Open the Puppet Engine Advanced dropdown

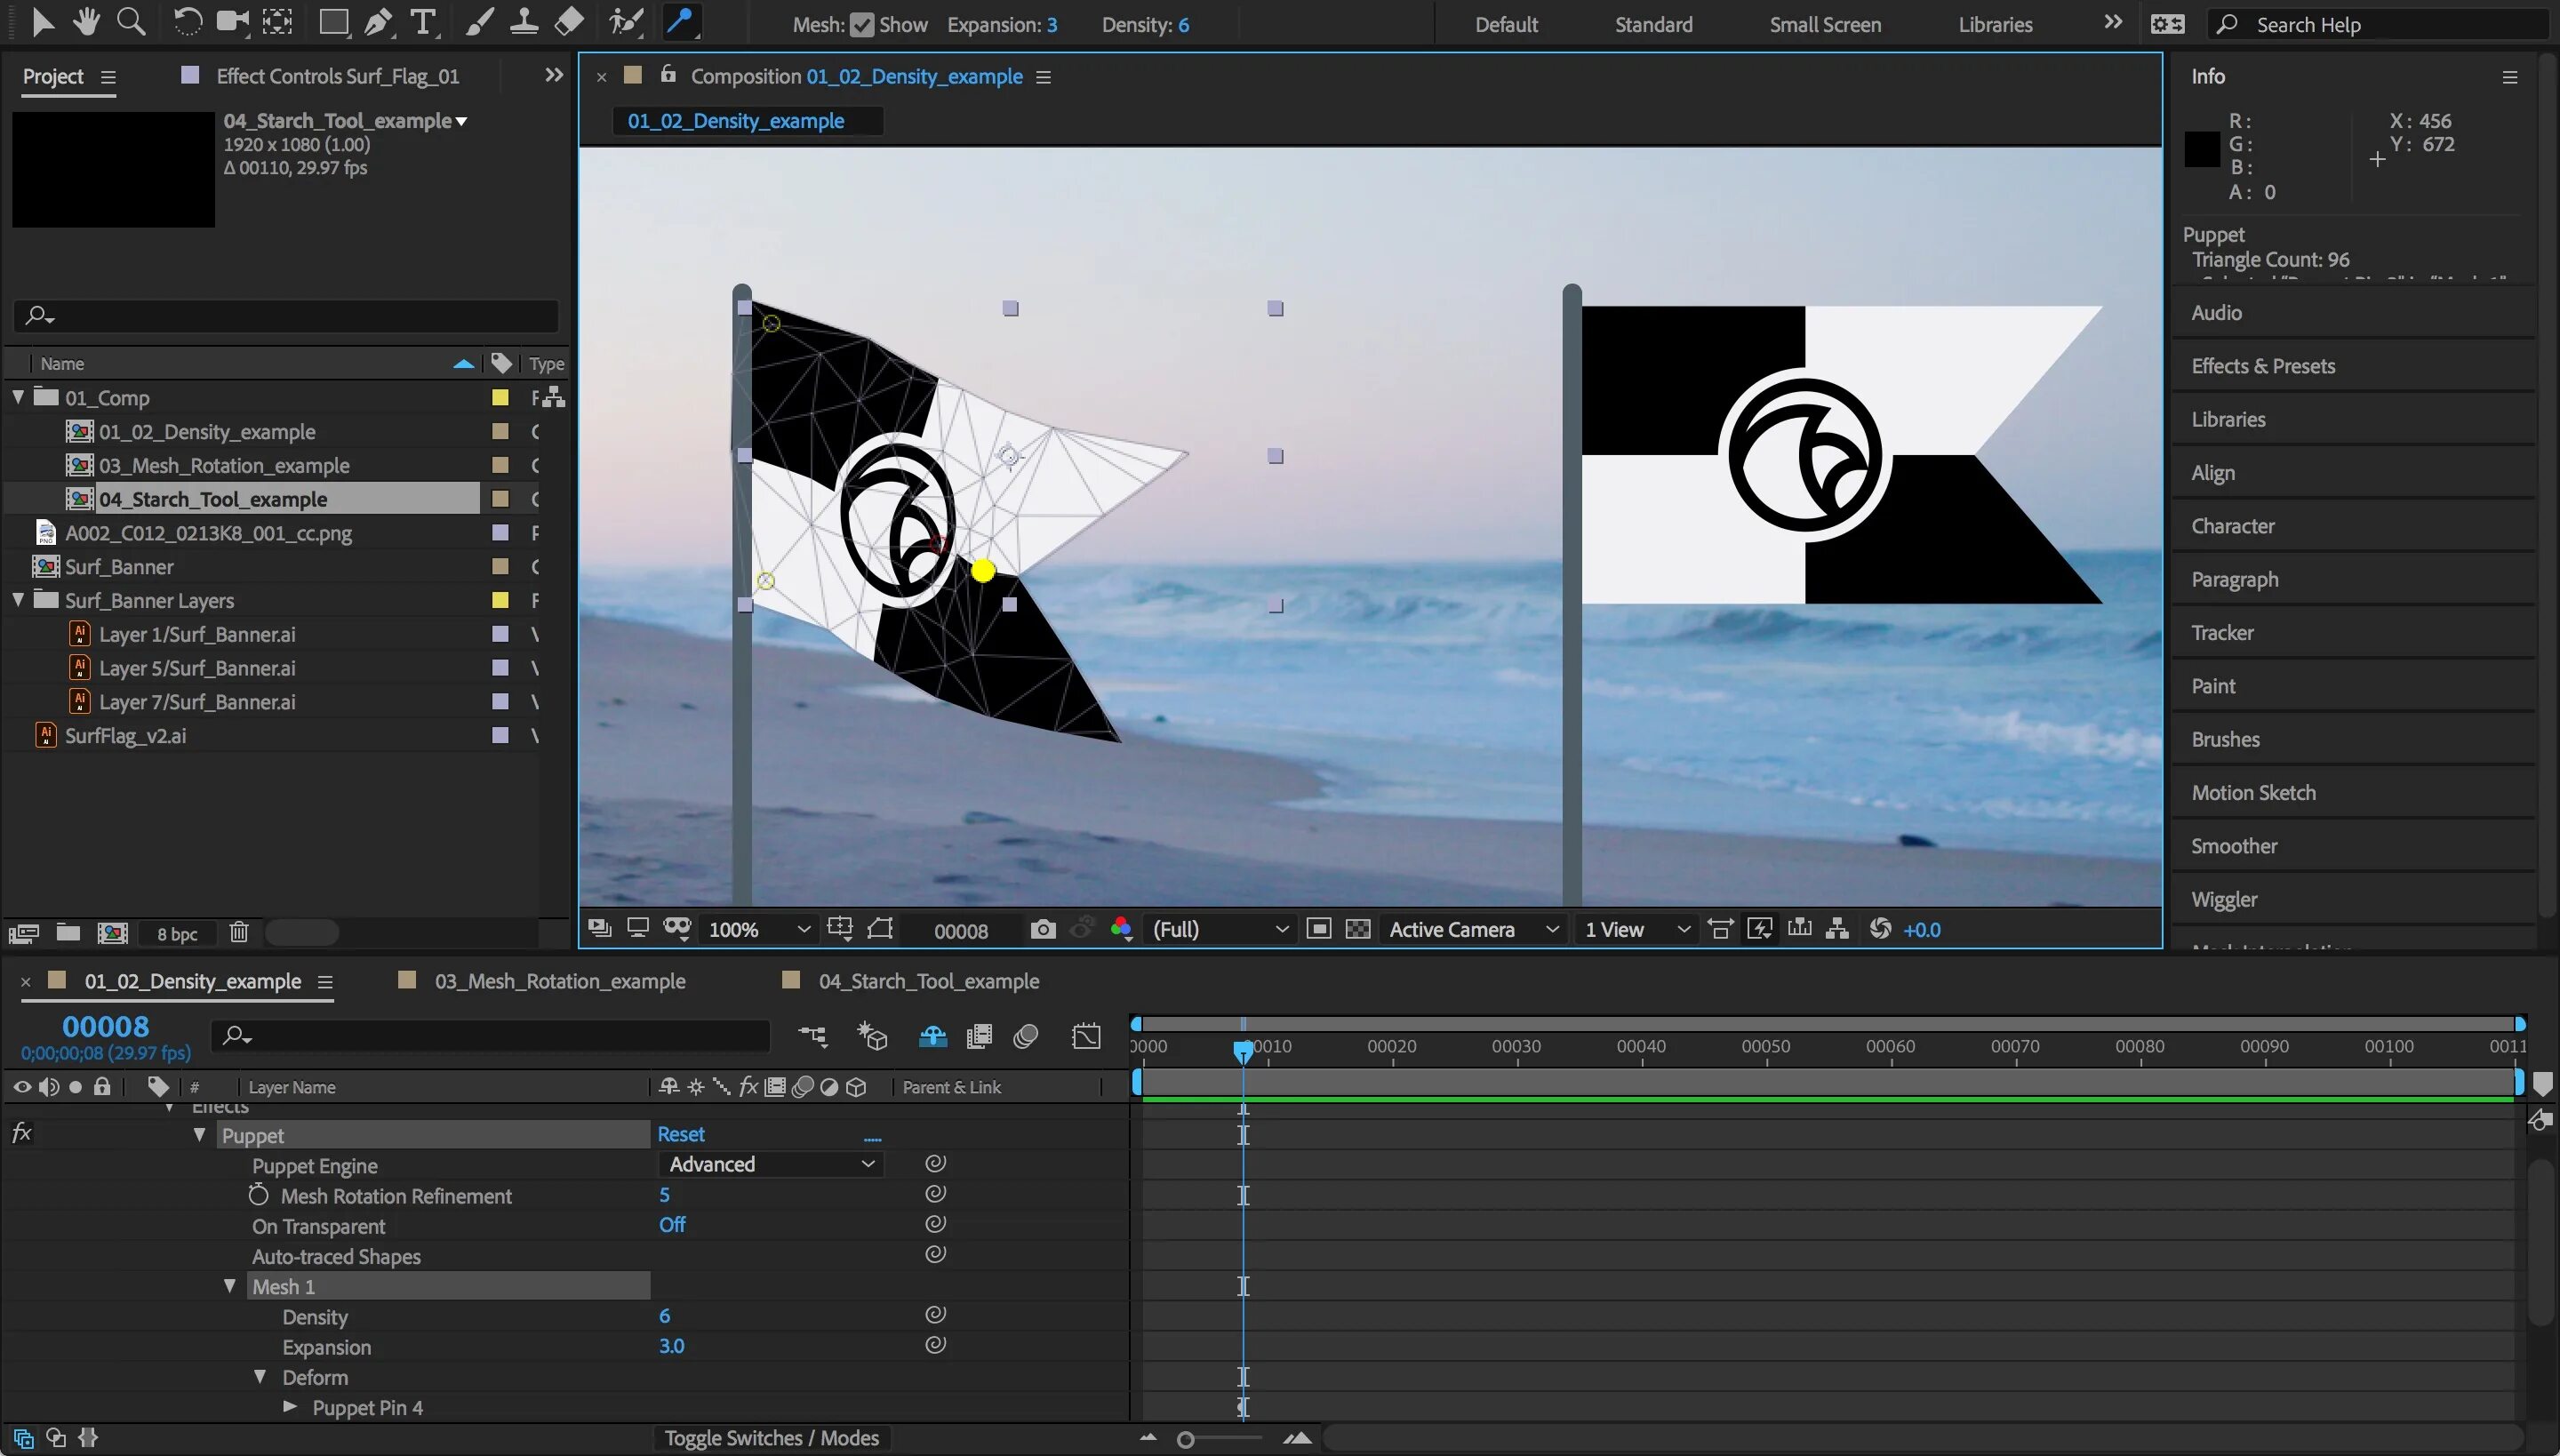click(770, 1164)
